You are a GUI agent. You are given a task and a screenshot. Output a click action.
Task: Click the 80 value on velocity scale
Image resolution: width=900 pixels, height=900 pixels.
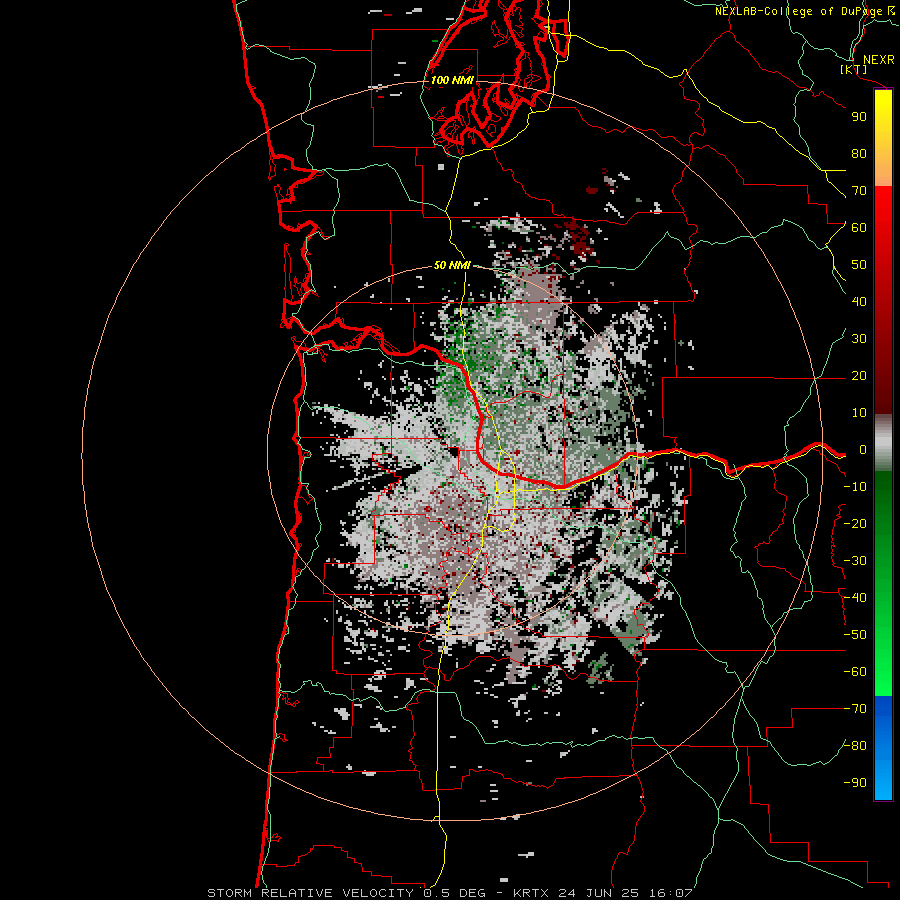coord(859,154)
